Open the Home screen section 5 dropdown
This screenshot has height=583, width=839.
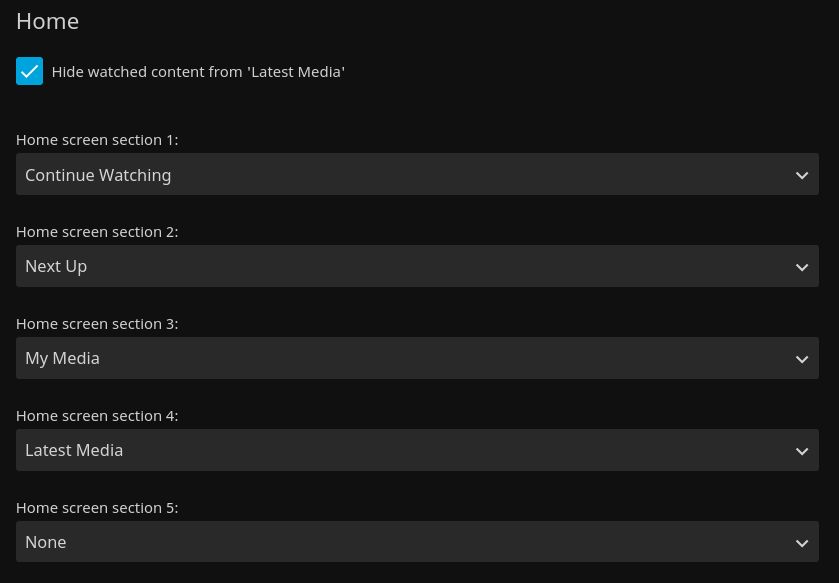click(417, 542)
